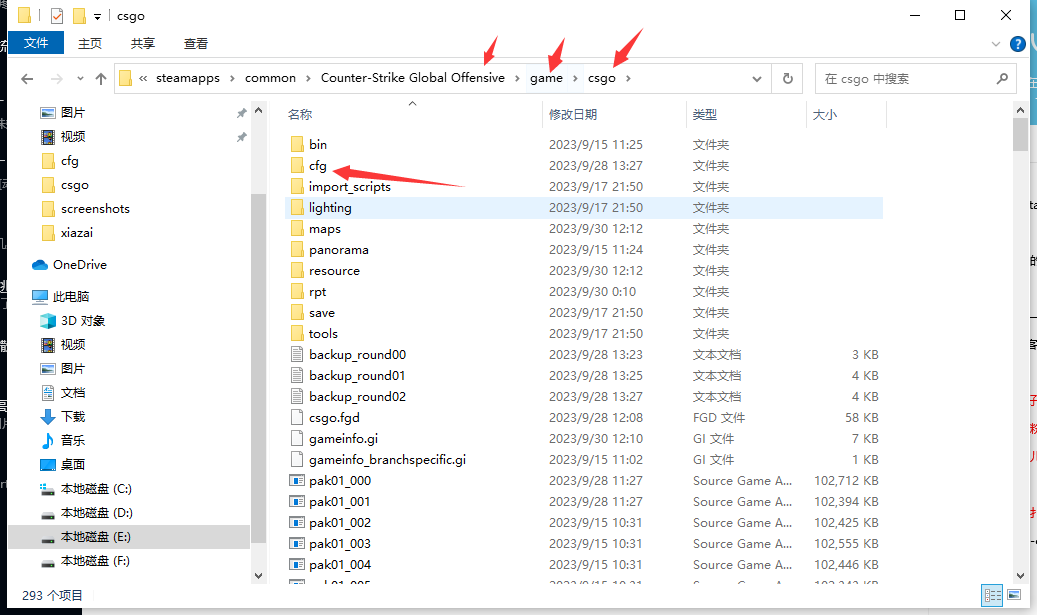Select pak01_000 archive file
The height and width of the screenshot is (615, 1037).
tap(340, 481)
